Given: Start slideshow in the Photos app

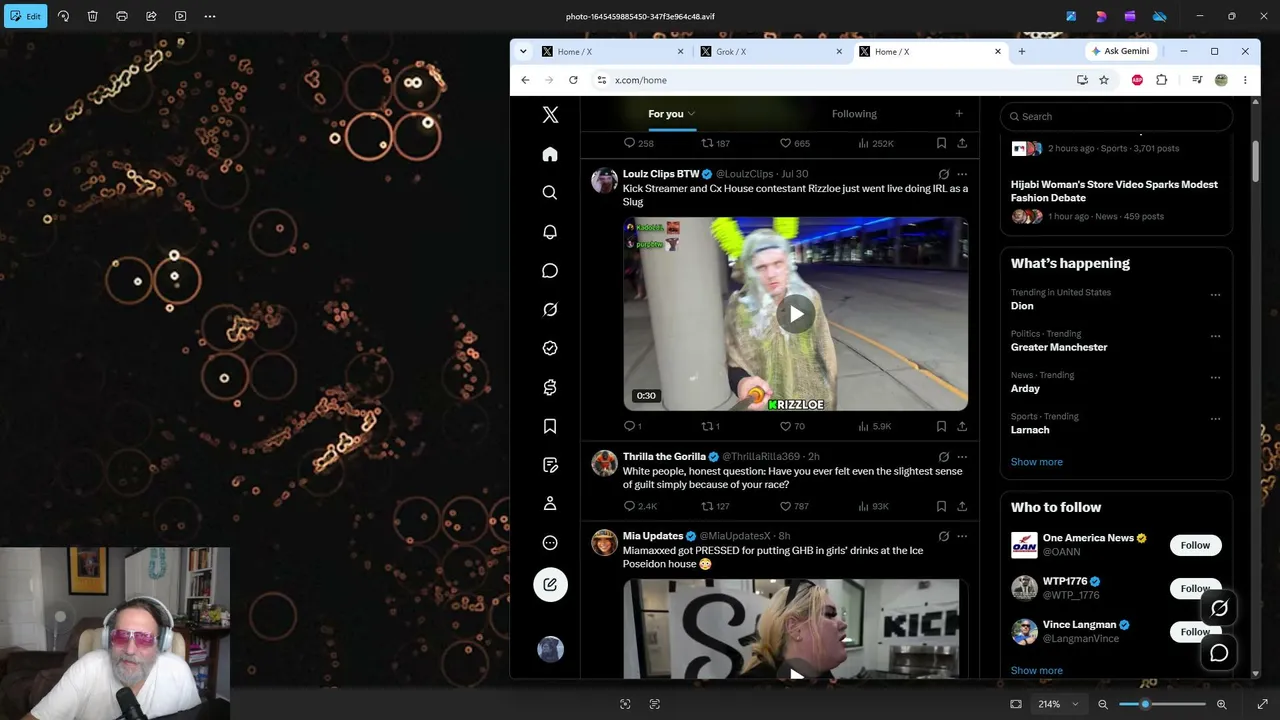Looking at the screenshot, I should (x=180, y=16).
